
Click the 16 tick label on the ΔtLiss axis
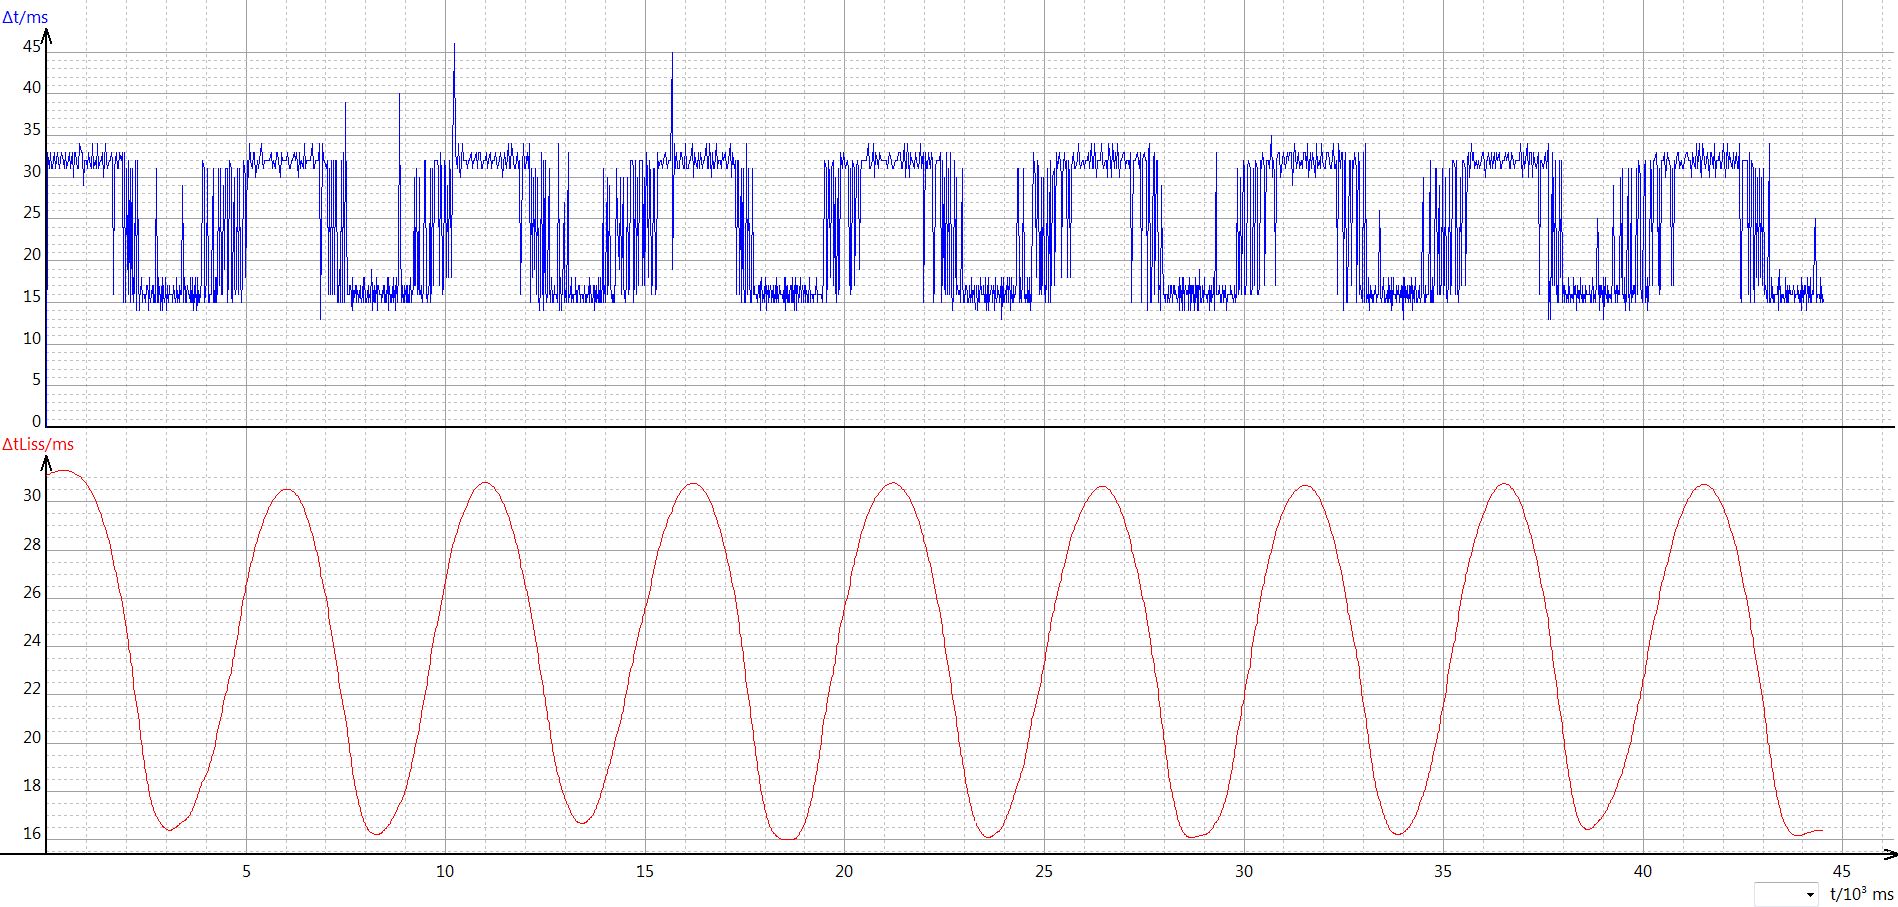coord(32,833)
